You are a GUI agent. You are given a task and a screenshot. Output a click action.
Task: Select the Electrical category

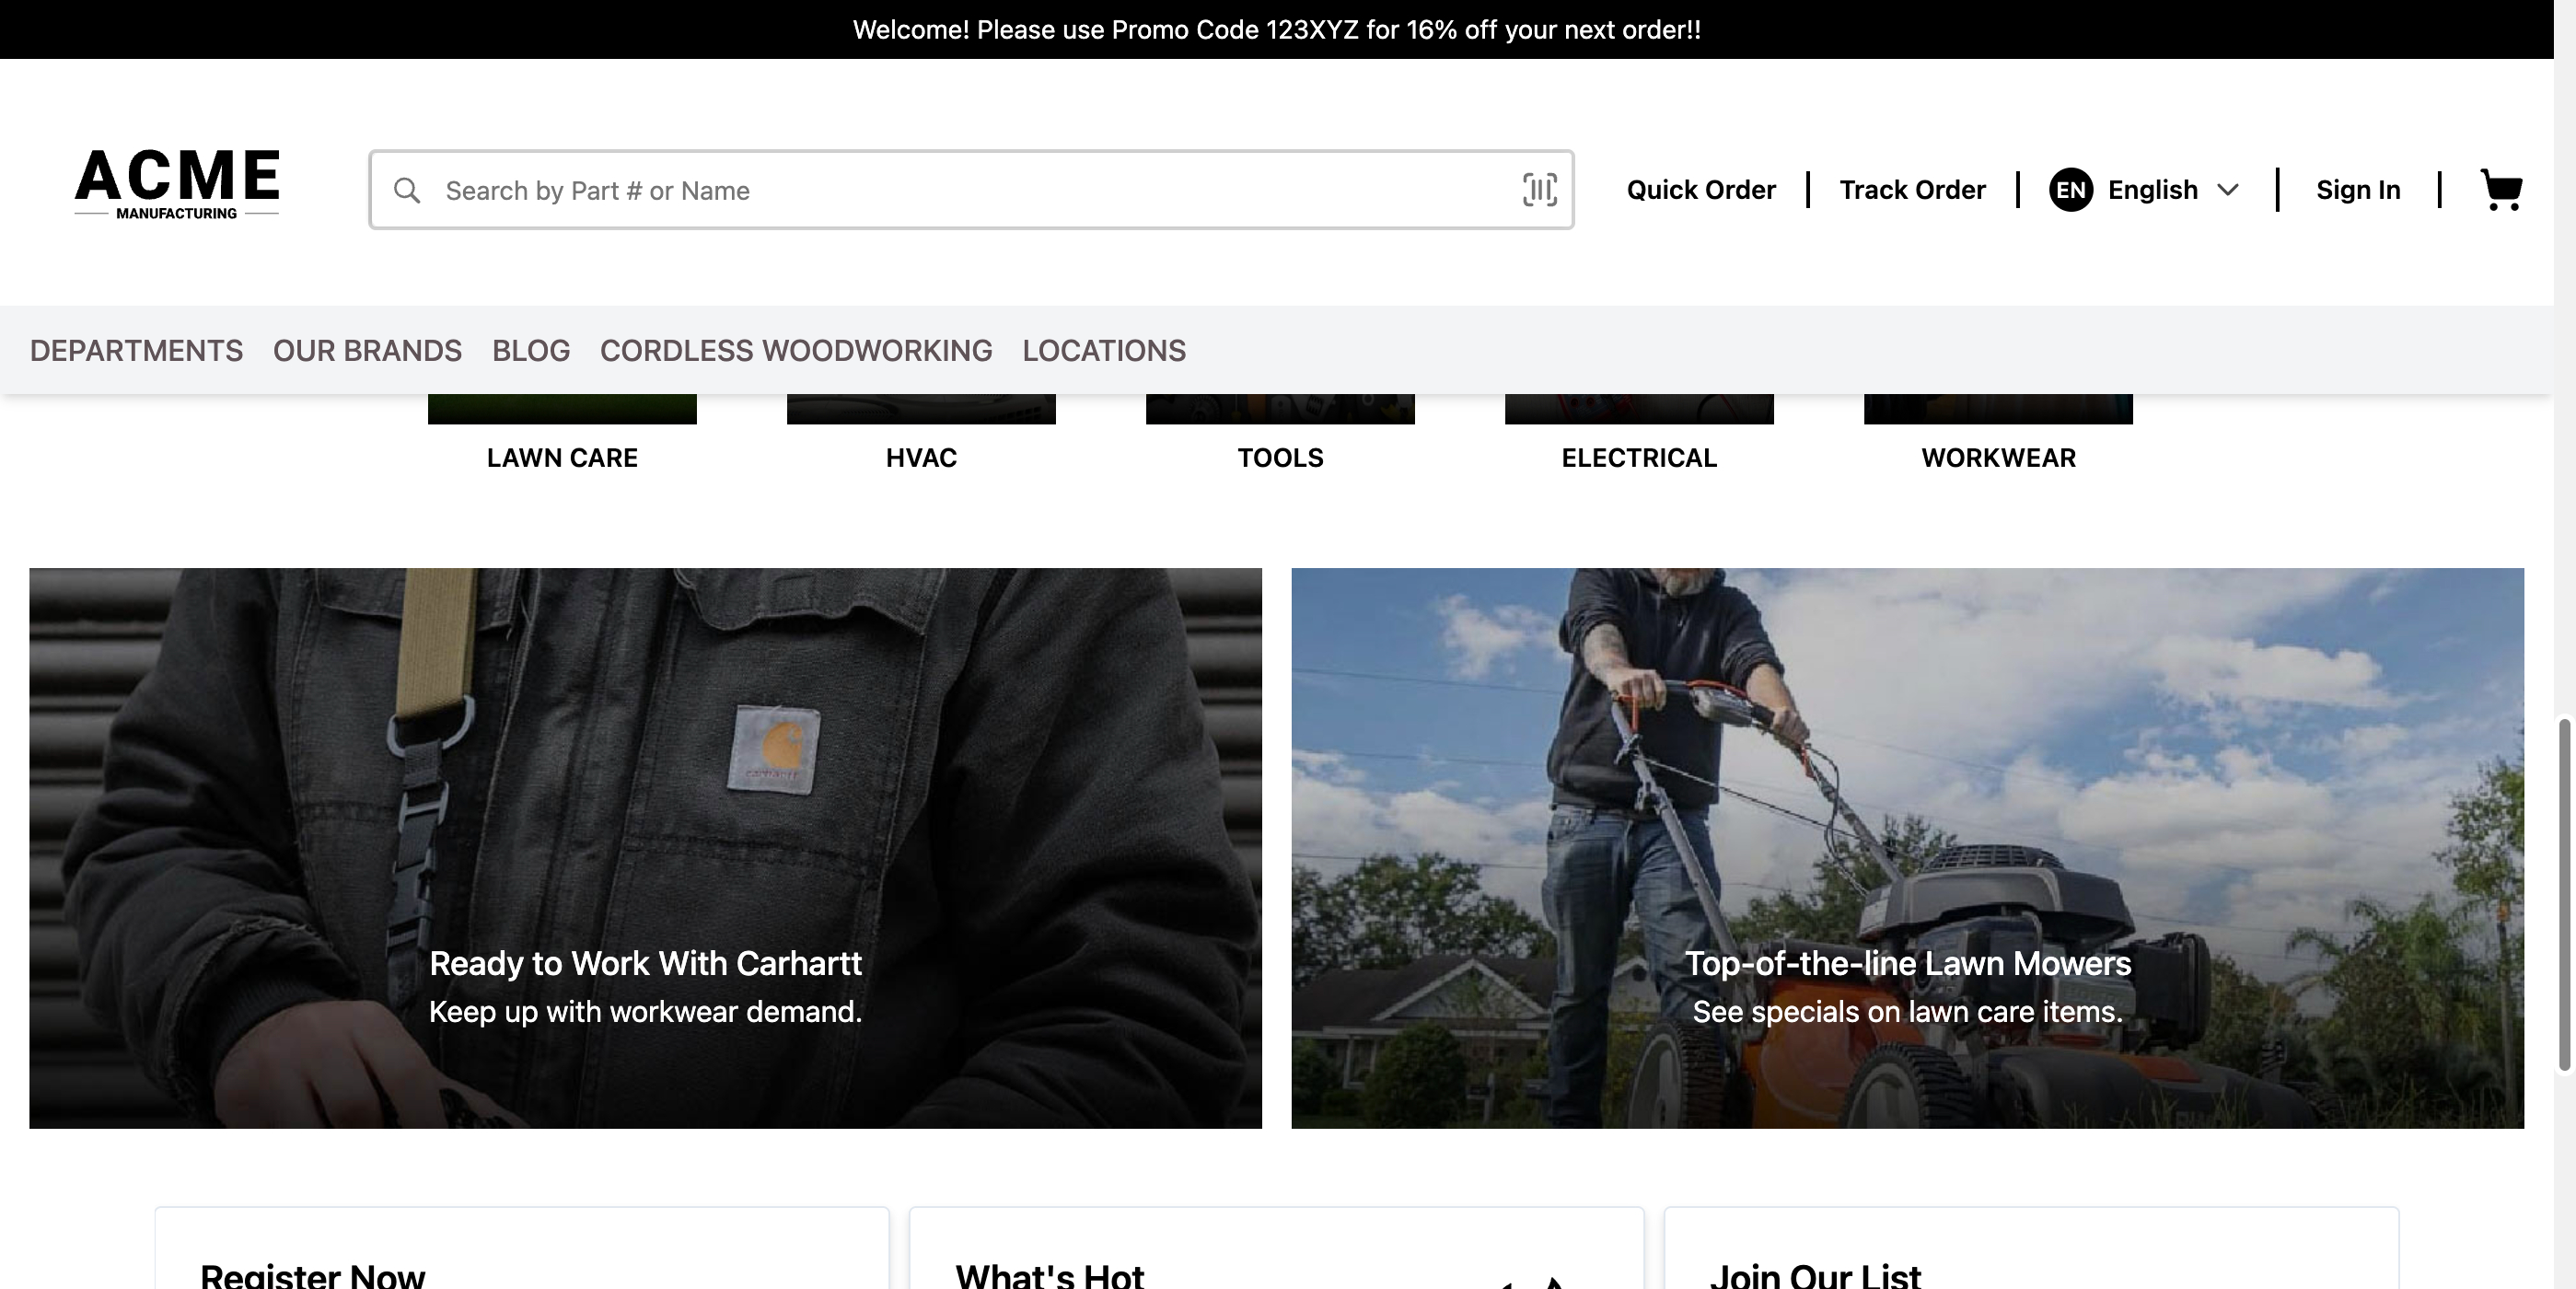coord(1638,457)
